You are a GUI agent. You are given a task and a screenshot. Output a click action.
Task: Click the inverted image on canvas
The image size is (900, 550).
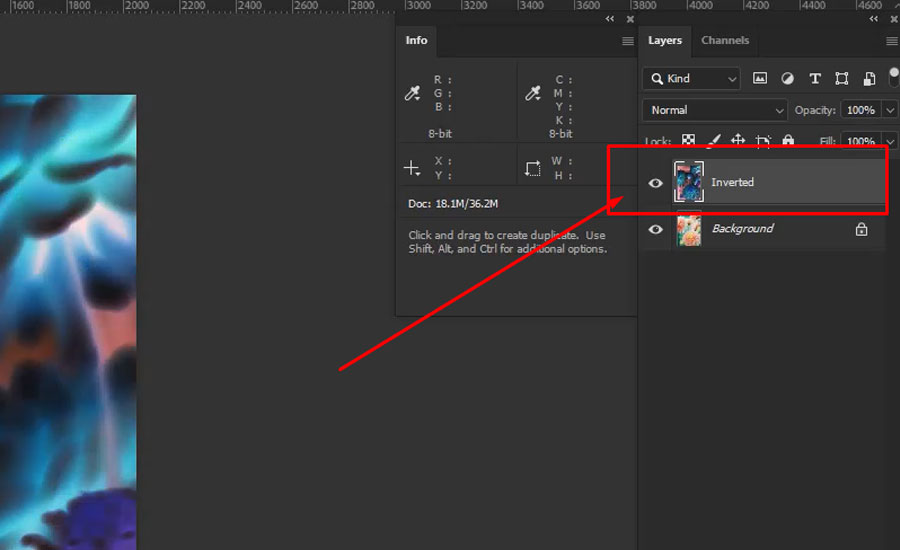click(x=68, y=322)
